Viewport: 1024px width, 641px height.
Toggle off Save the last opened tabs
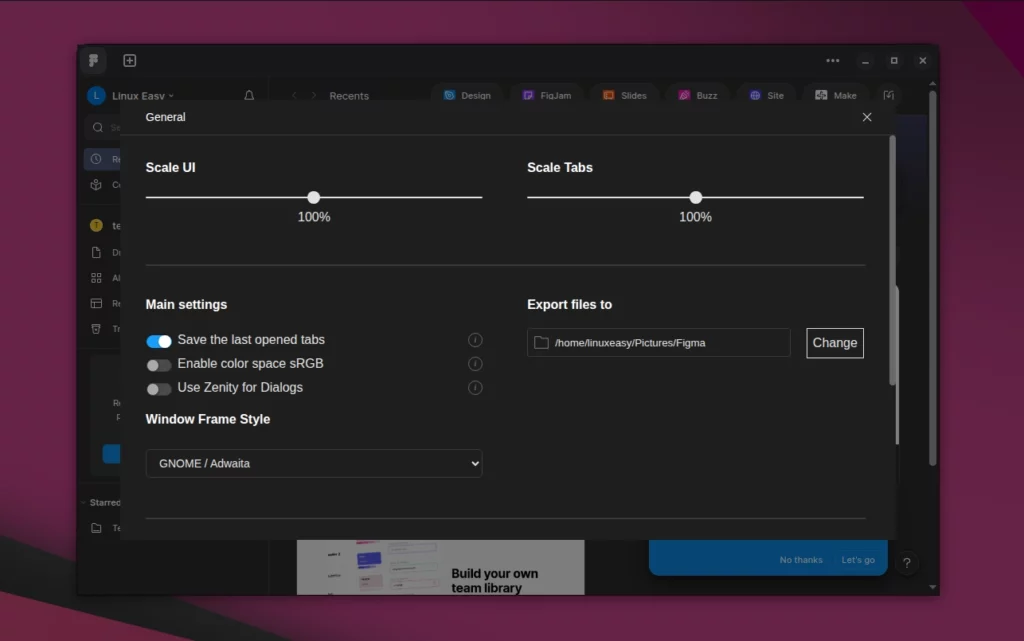point(158,340)
